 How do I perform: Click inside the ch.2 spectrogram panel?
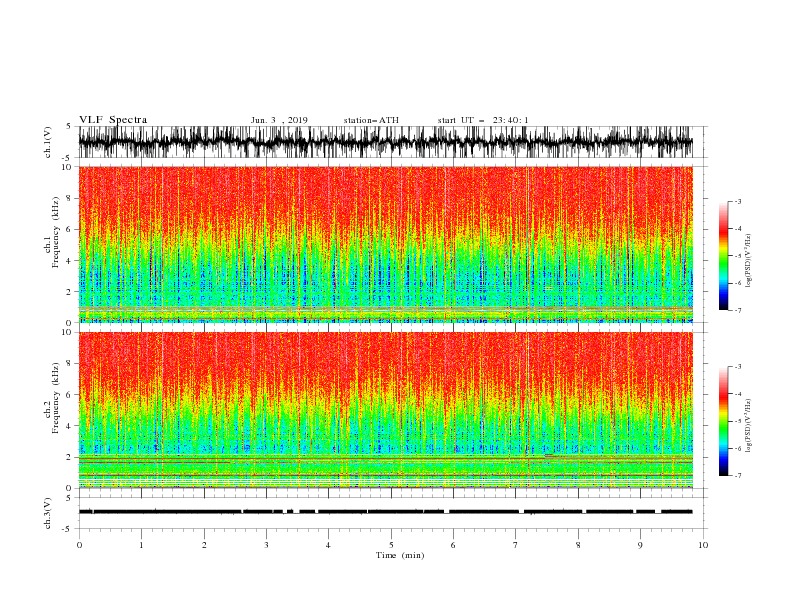click(x=386, y=410)
